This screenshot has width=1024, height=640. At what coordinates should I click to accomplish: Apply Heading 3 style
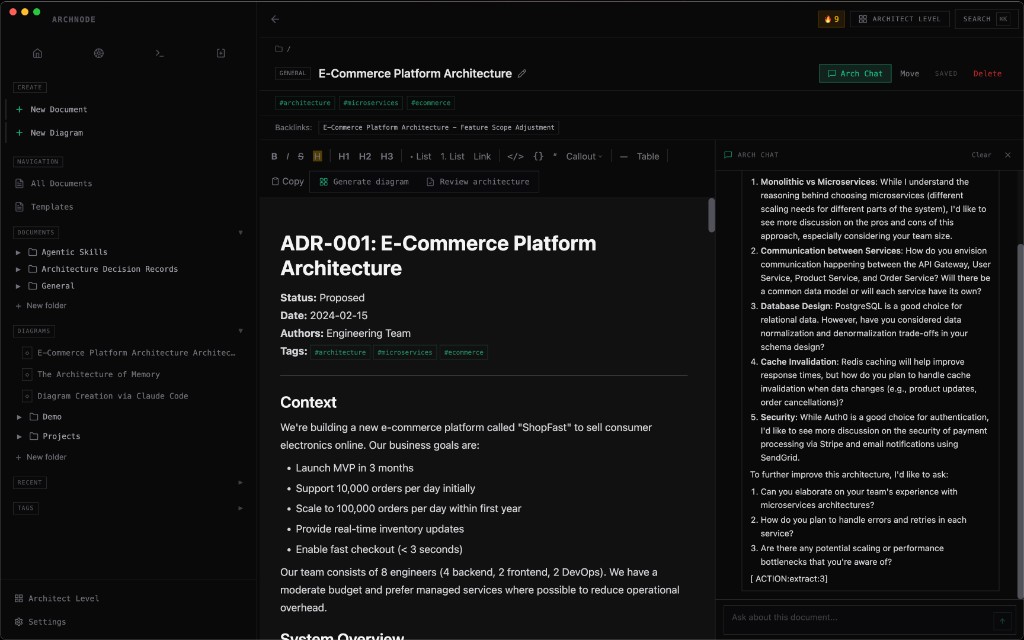[387, 157]
